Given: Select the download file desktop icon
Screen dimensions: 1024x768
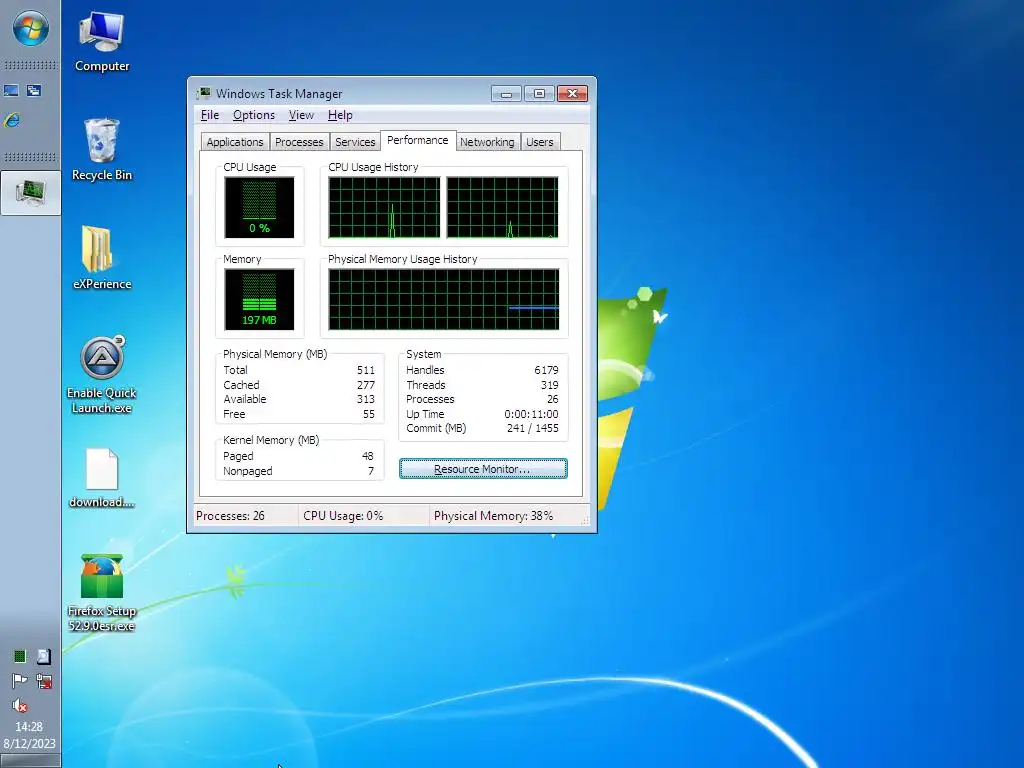Looking at the screenshot, I should pos(101,479).
